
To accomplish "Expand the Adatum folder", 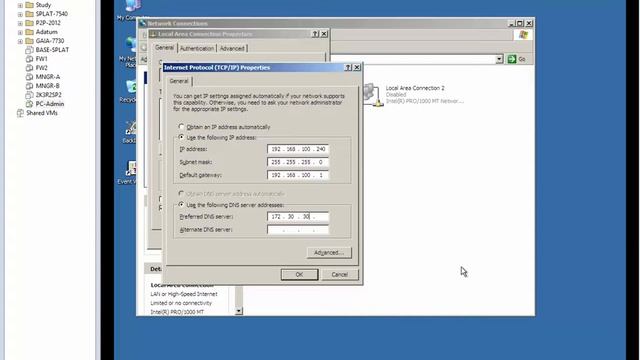I will (x=20, y=32).
